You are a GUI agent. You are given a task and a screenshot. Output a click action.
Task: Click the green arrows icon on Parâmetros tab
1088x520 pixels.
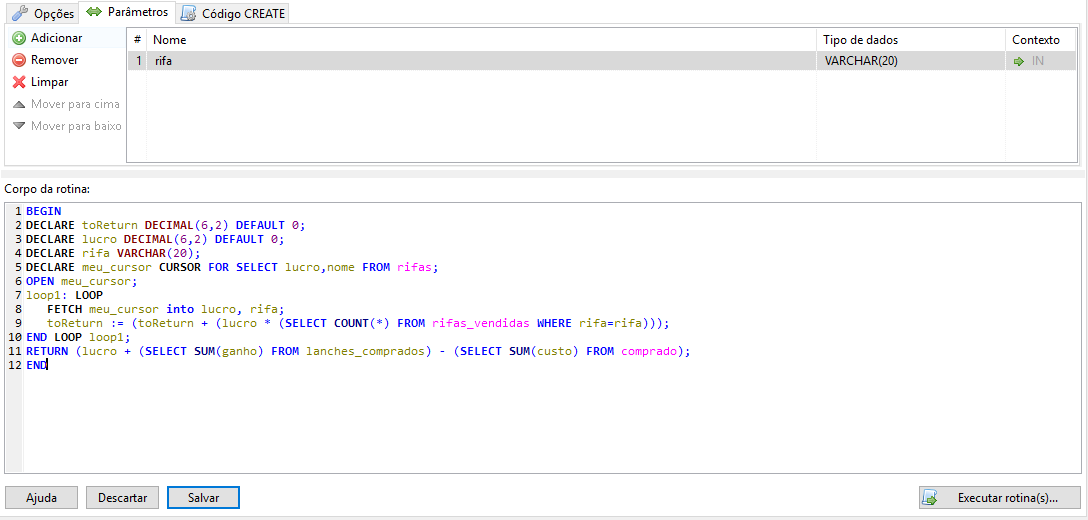[94, 12]
